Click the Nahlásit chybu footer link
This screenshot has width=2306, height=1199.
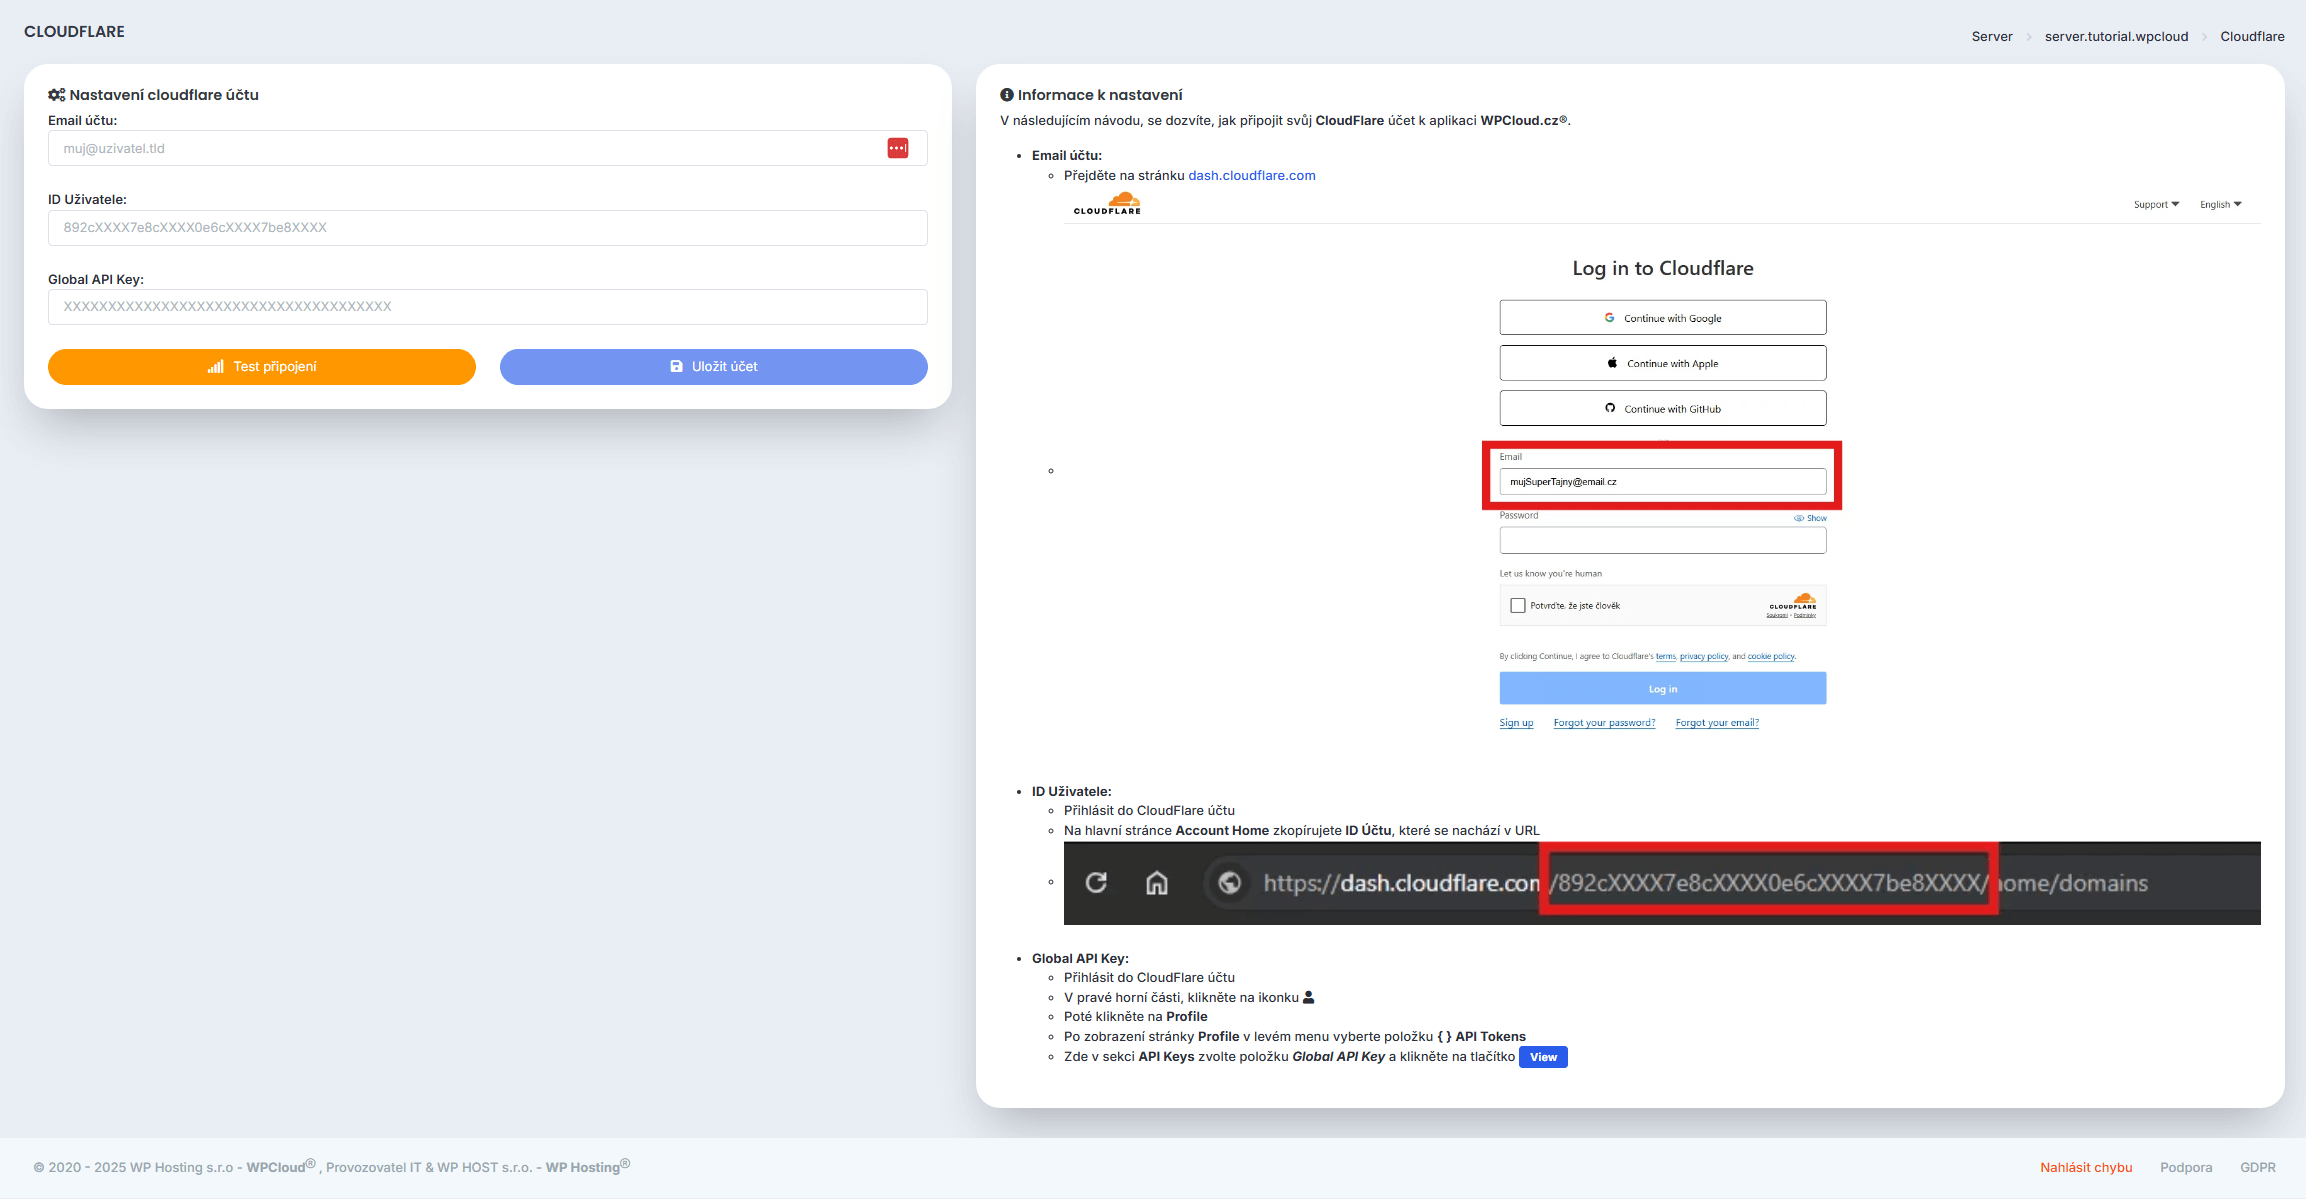2086,1167
